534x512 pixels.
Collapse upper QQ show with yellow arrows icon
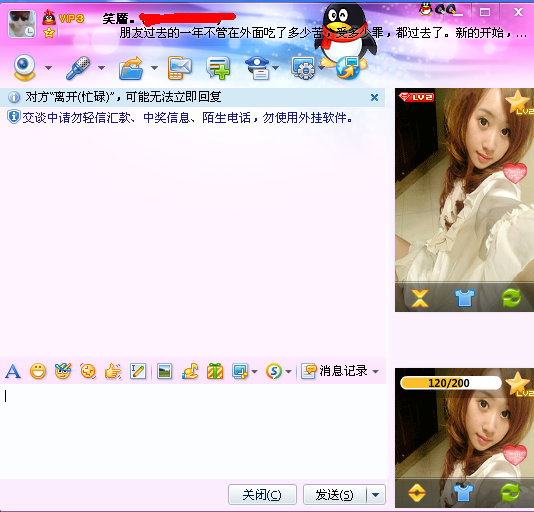[x=420, y=298]
